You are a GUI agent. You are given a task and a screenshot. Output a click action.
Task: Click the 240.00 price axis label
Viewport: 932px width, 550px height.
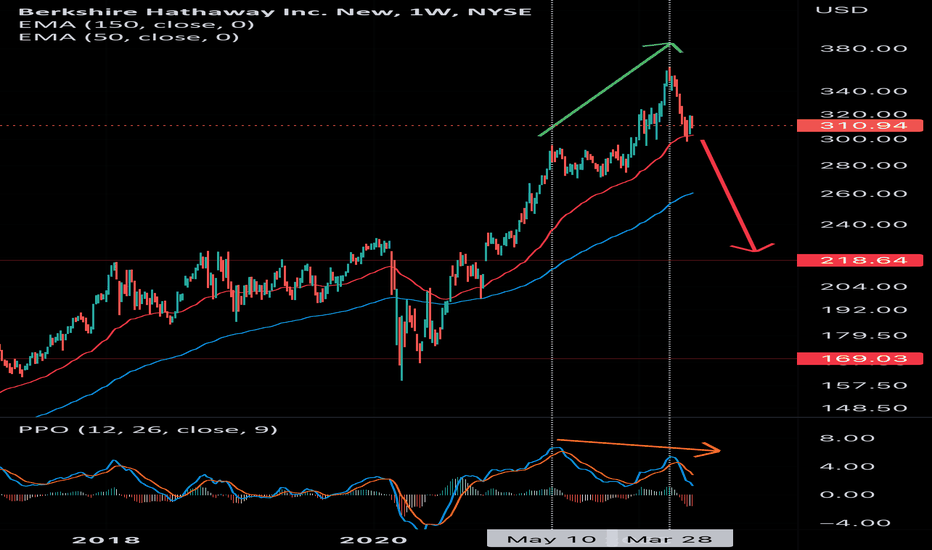[x=864, y=225]
